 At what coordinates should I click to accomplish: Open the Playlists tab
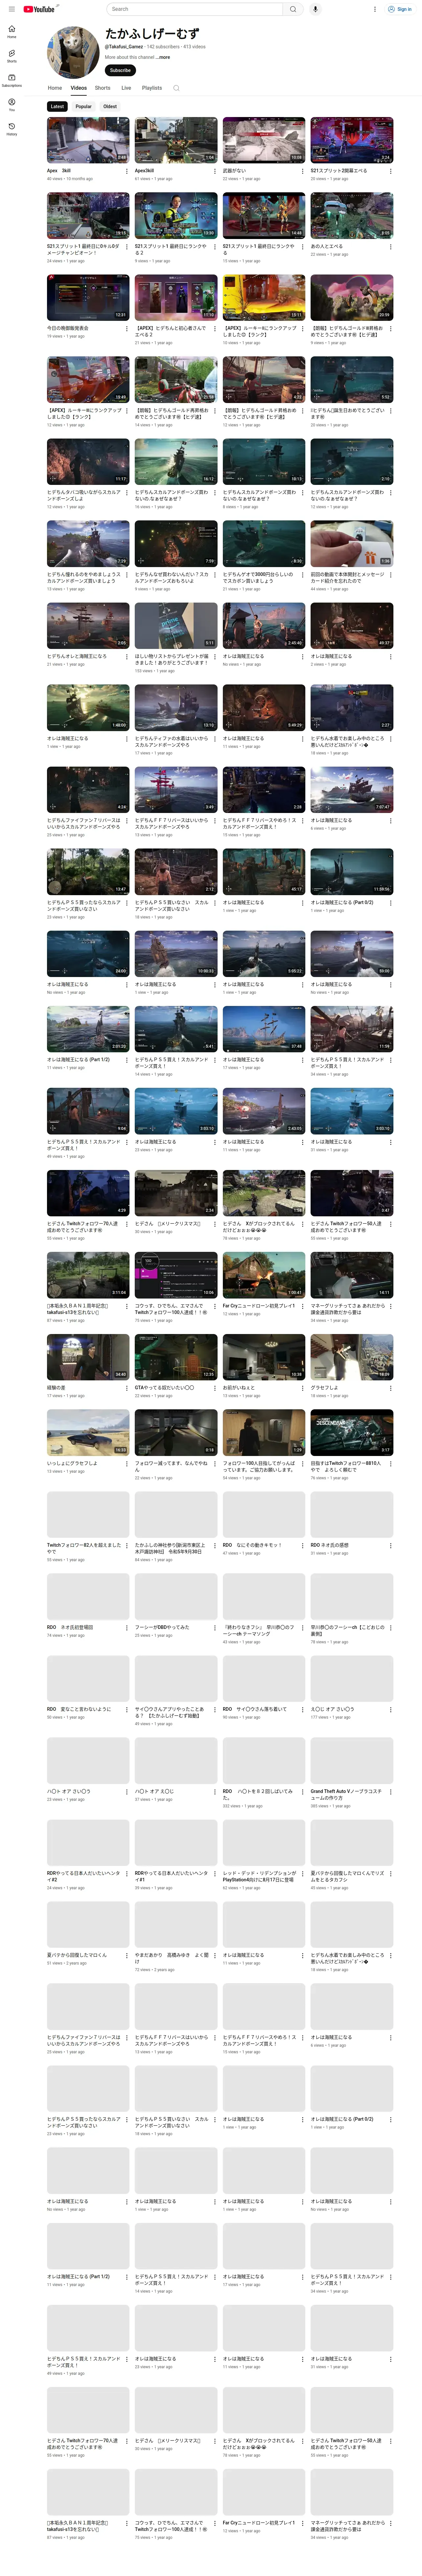tap(152, 88)
